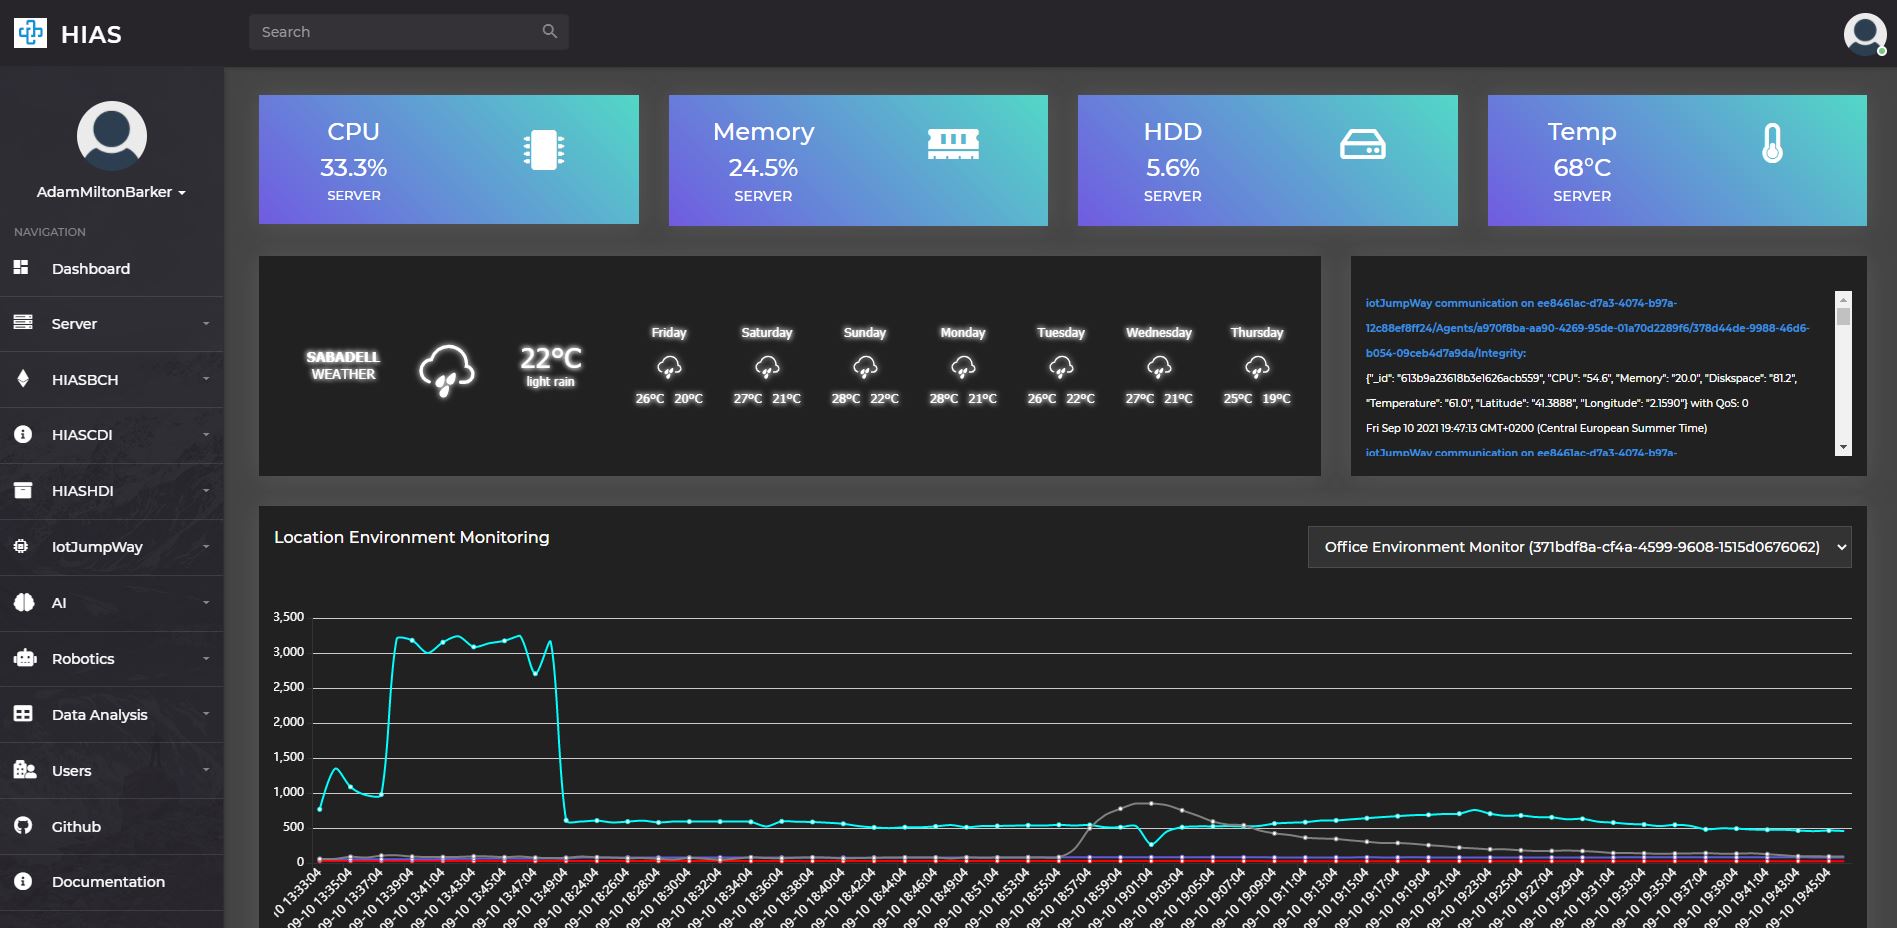Expand the HIASHDI menu chevron
The image size is (1897, 928).
tap(206, 490)
